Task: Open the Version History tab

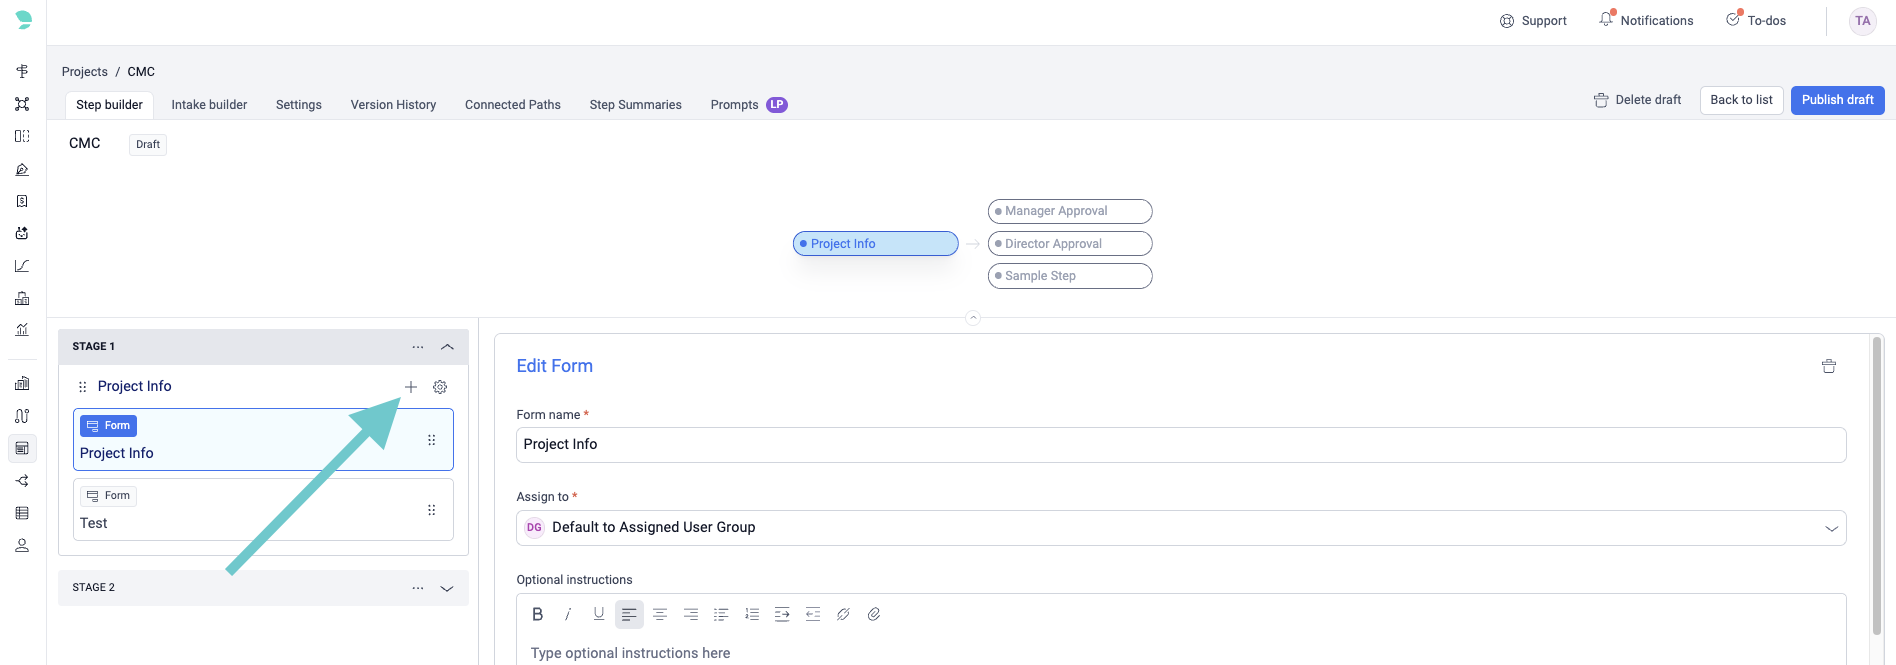Action: [x=393, y=105]
